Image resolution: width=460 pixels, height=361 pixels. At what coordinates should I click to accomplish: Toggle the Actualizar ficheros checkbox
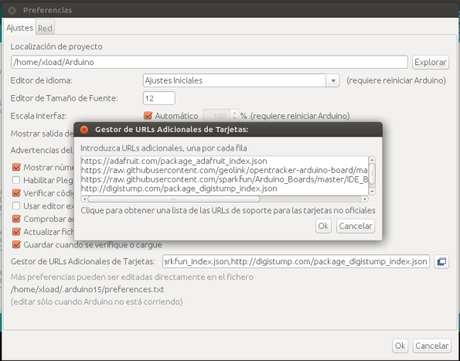click(x=16, y=232)
